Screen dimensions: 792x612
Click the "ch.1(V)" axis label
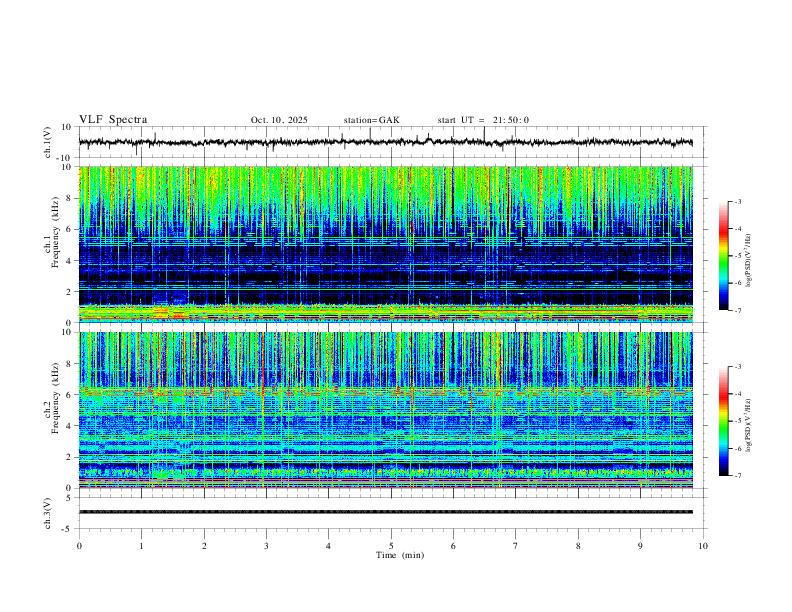tap(48, 142)
